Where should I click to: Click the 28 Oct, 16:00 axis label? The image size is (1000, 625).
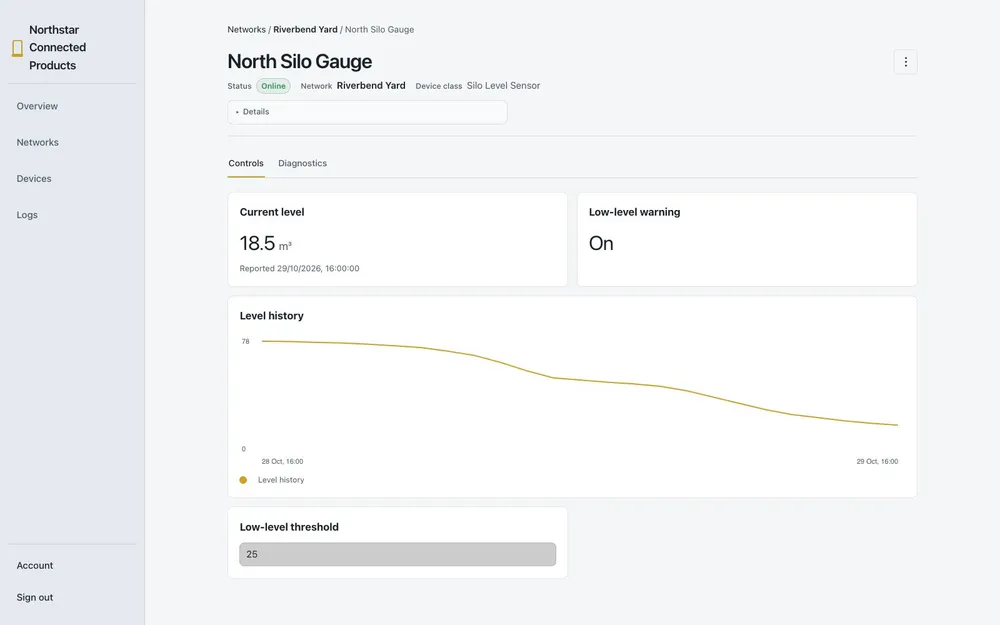[283, 461]
